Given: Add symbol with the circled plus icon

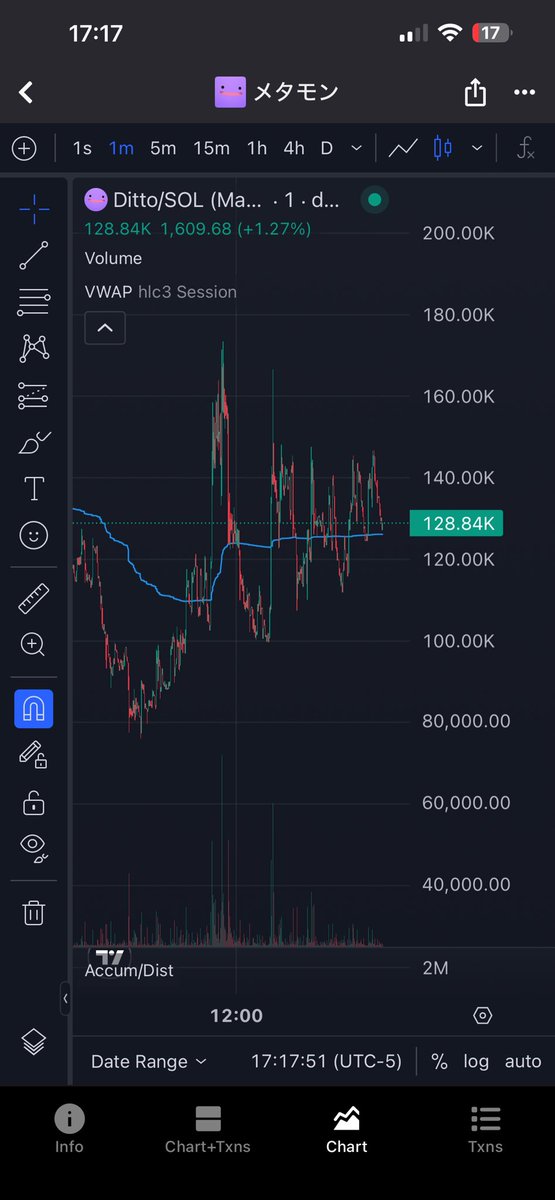Looking at the screenshot, I should point(24,148).
